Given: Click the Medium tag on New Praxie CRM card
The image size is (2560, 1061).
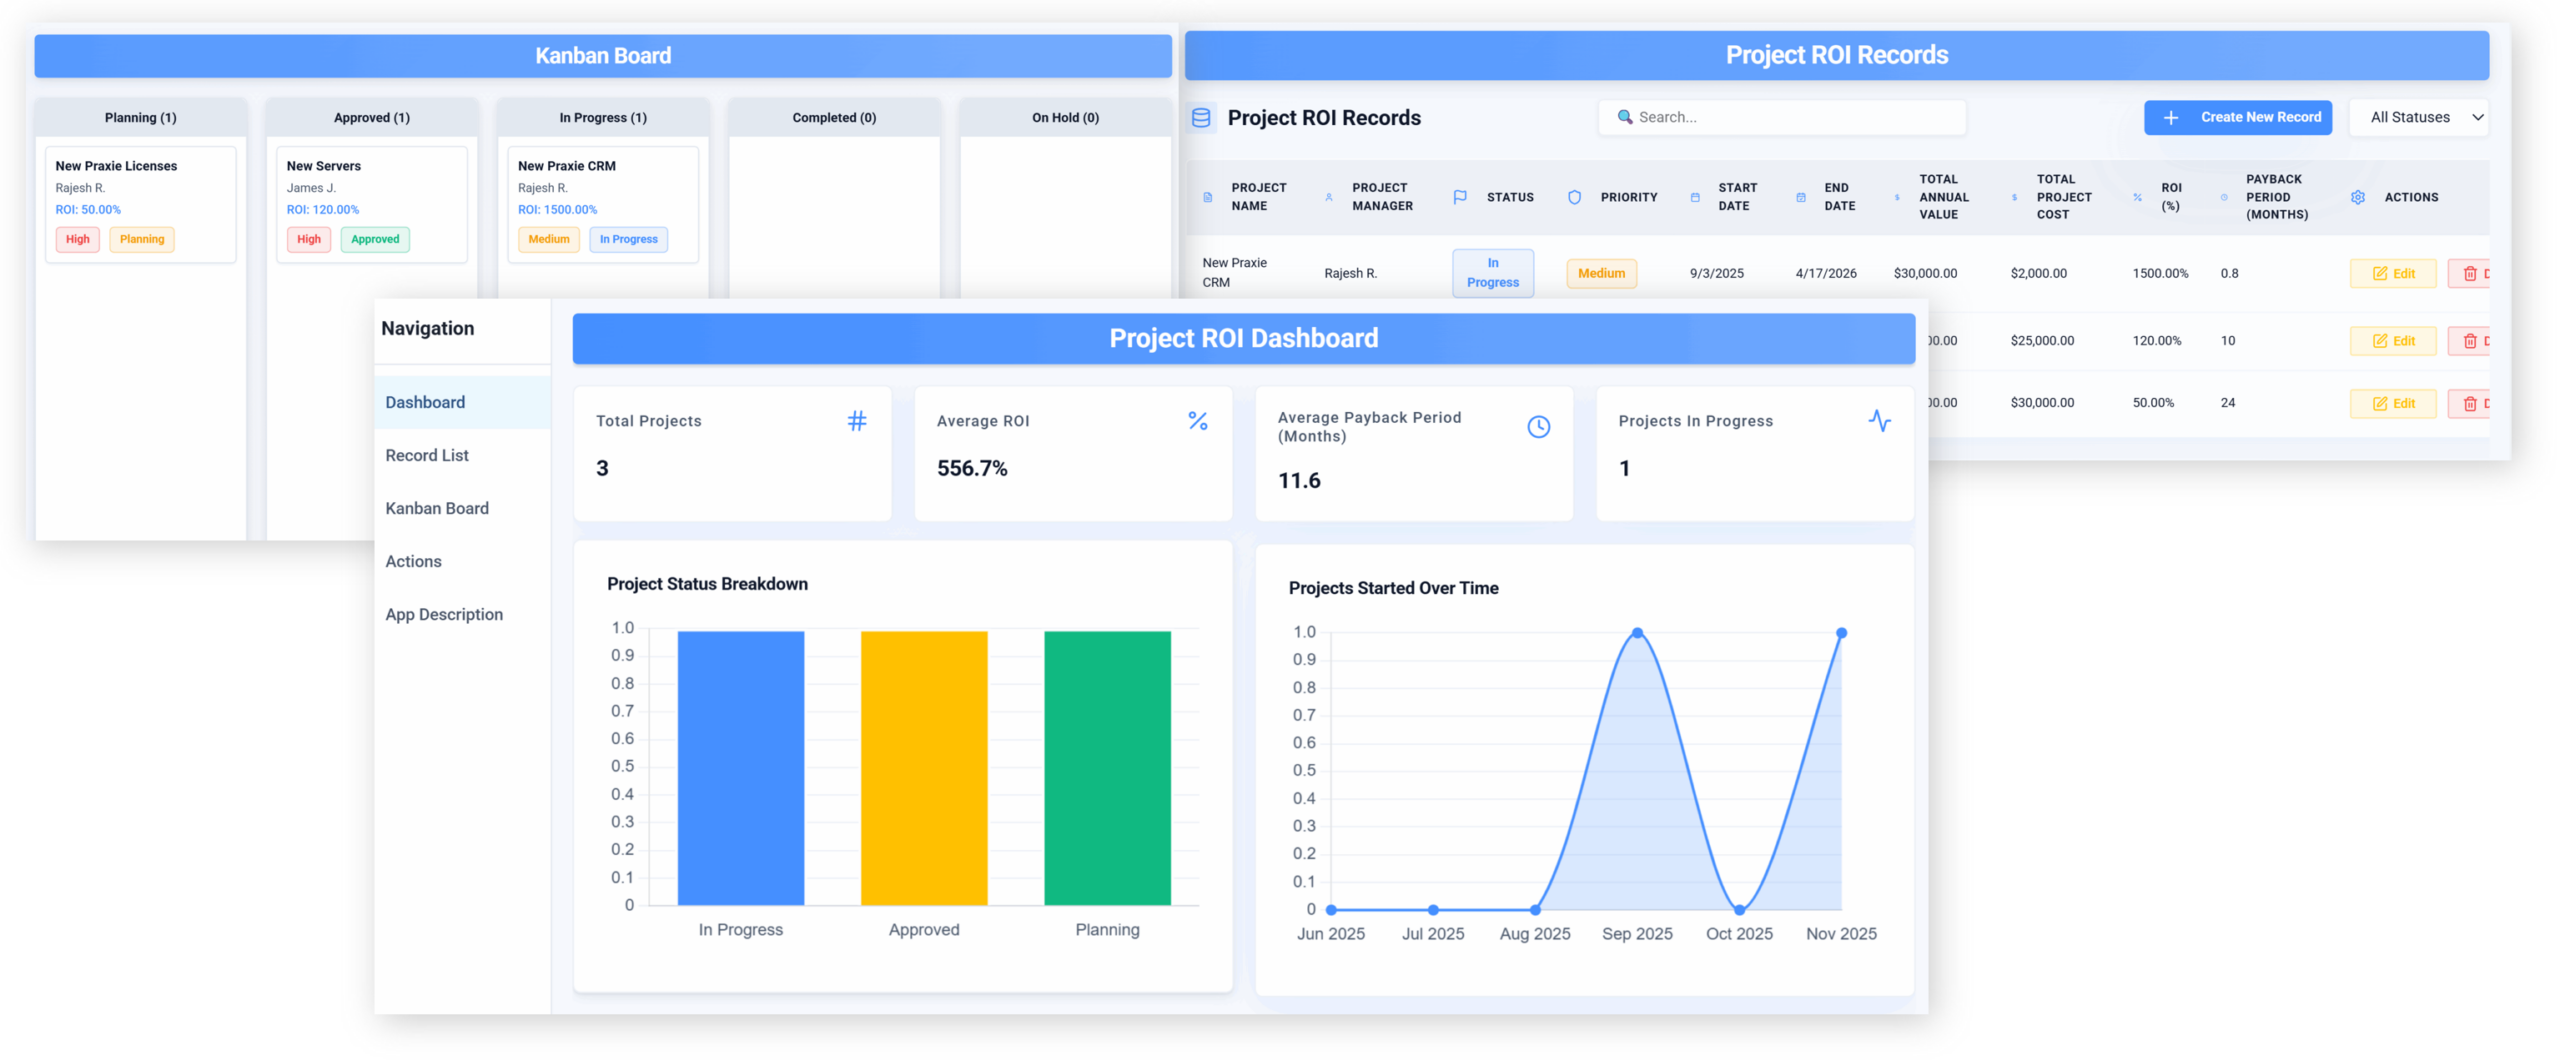Looking at the screenshot, I should (549, 240).
